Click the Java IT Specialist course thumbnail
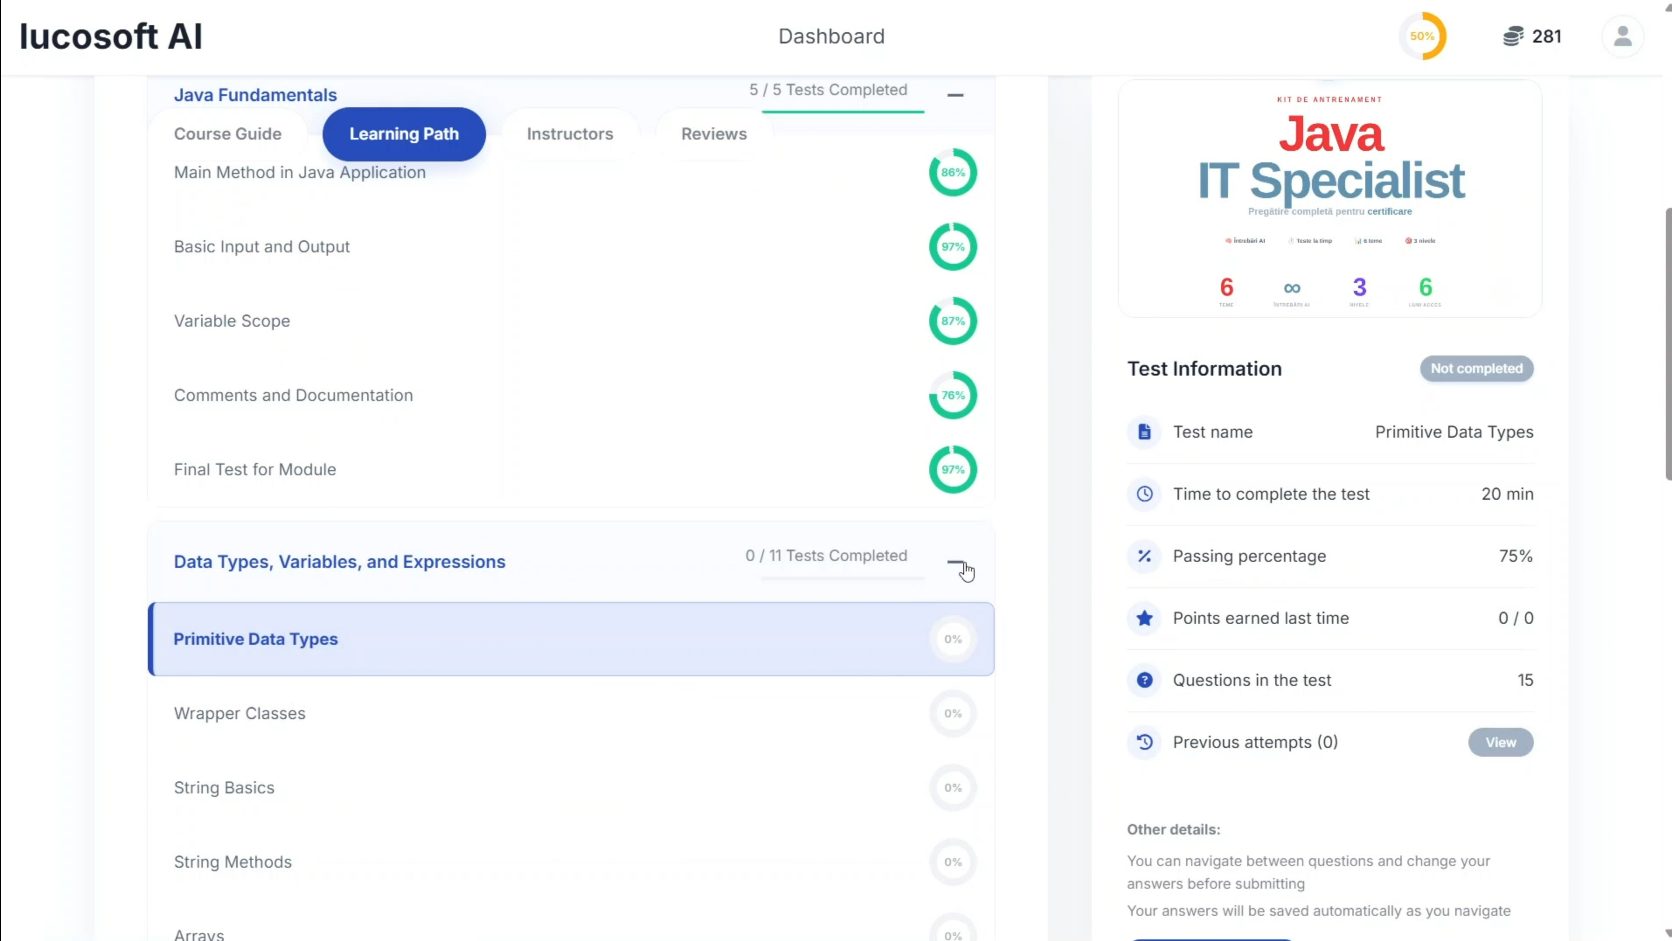Viewport: 1672px width, 941px height. click(x=1330, y=199)
